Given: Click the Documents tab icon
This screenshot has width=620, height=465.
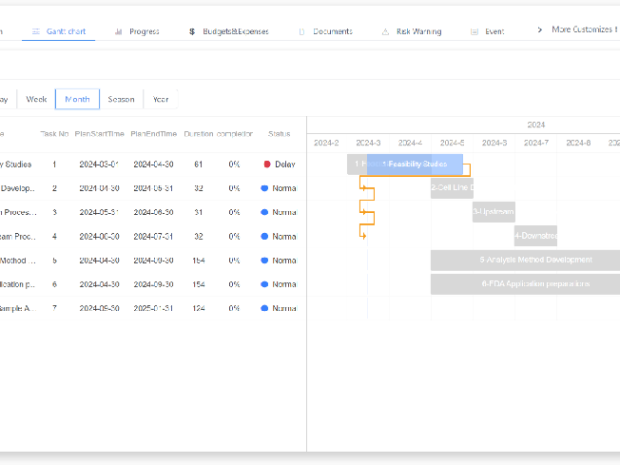Looking at the screenshot, I should (301, 32).
